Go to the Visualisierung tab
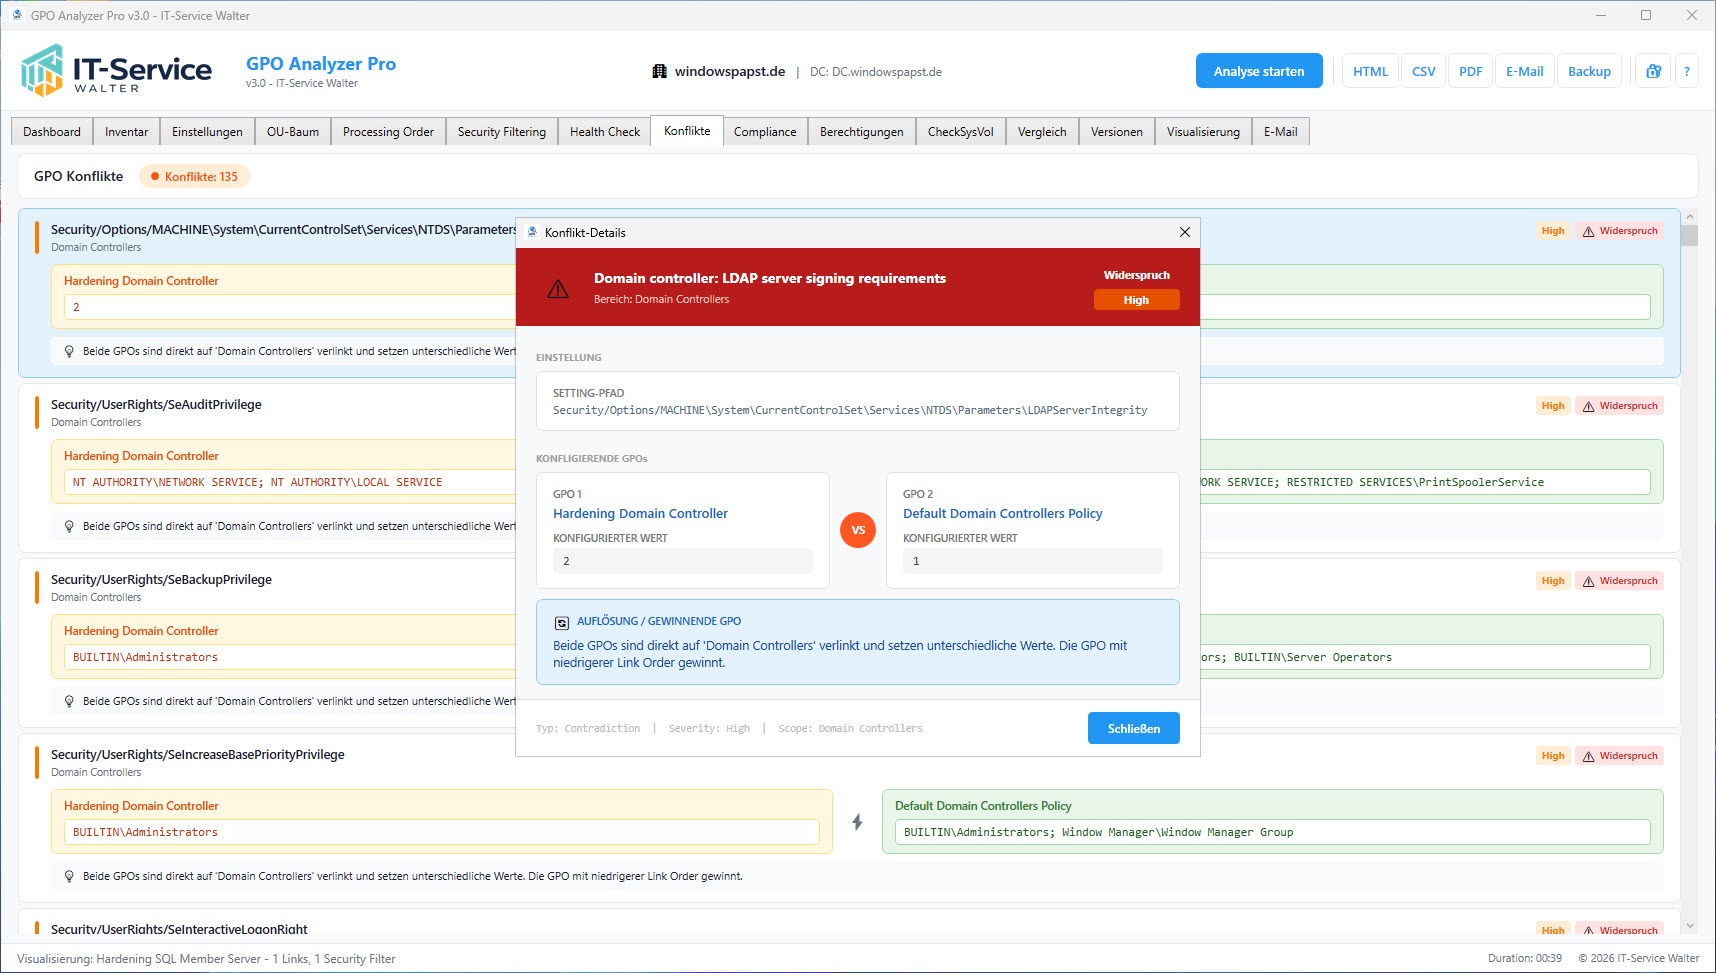This screenshot has width=1716, height=973. [1202, 132]
